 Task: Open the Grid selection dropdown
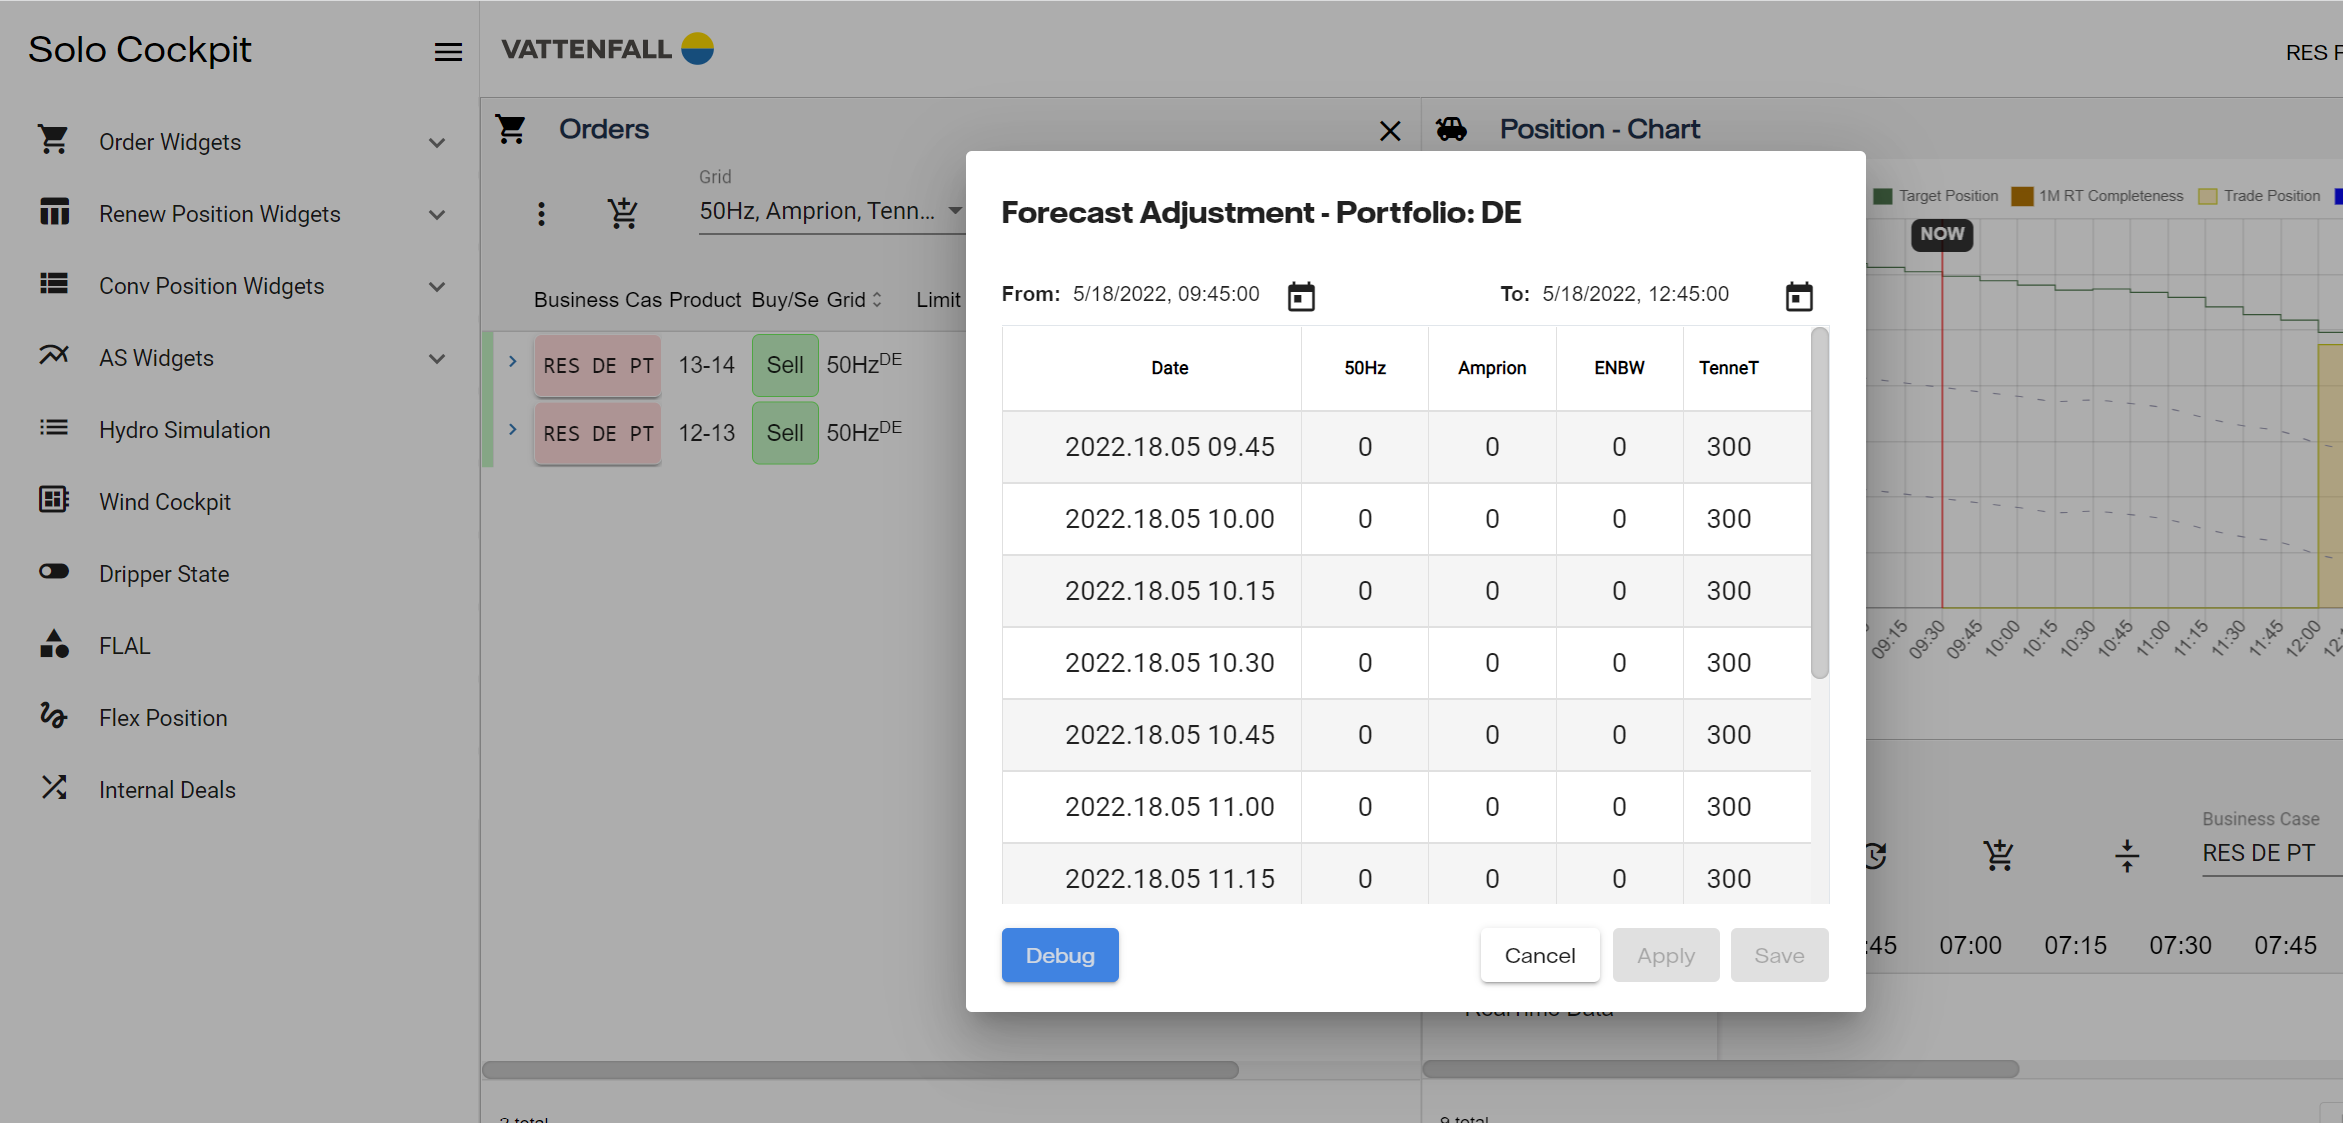pos(830,211)
